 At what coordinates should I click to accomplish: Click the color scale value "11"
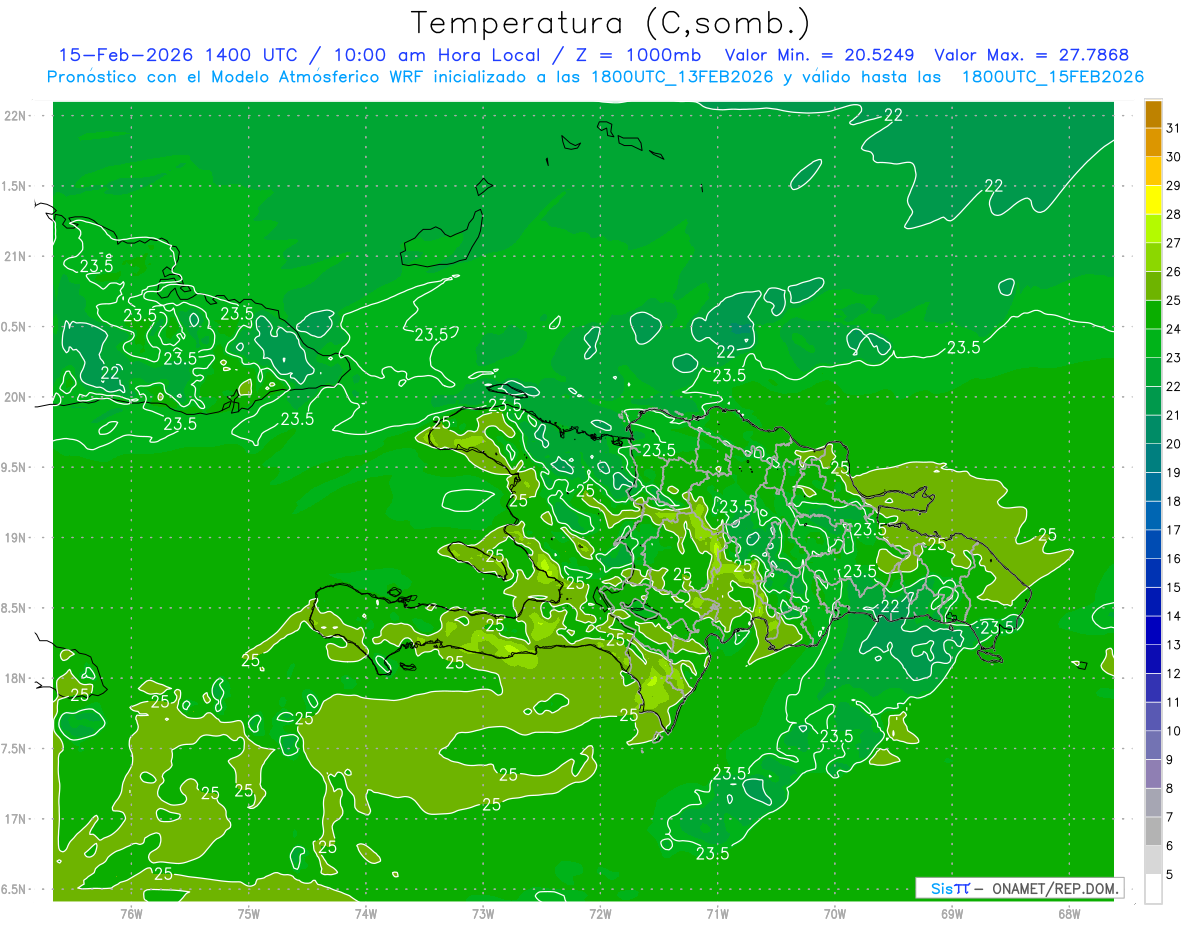pos(1174,703)
